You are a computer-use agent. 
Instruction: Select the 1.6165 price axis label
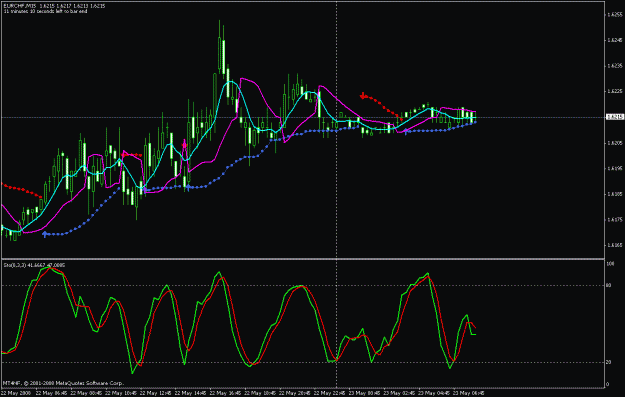(614, 245)
